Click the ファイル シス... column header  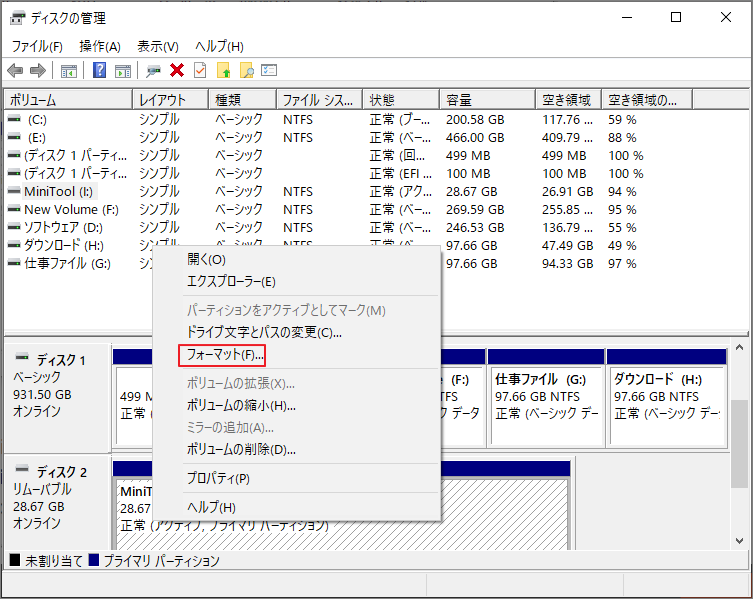tap(319, 100)
